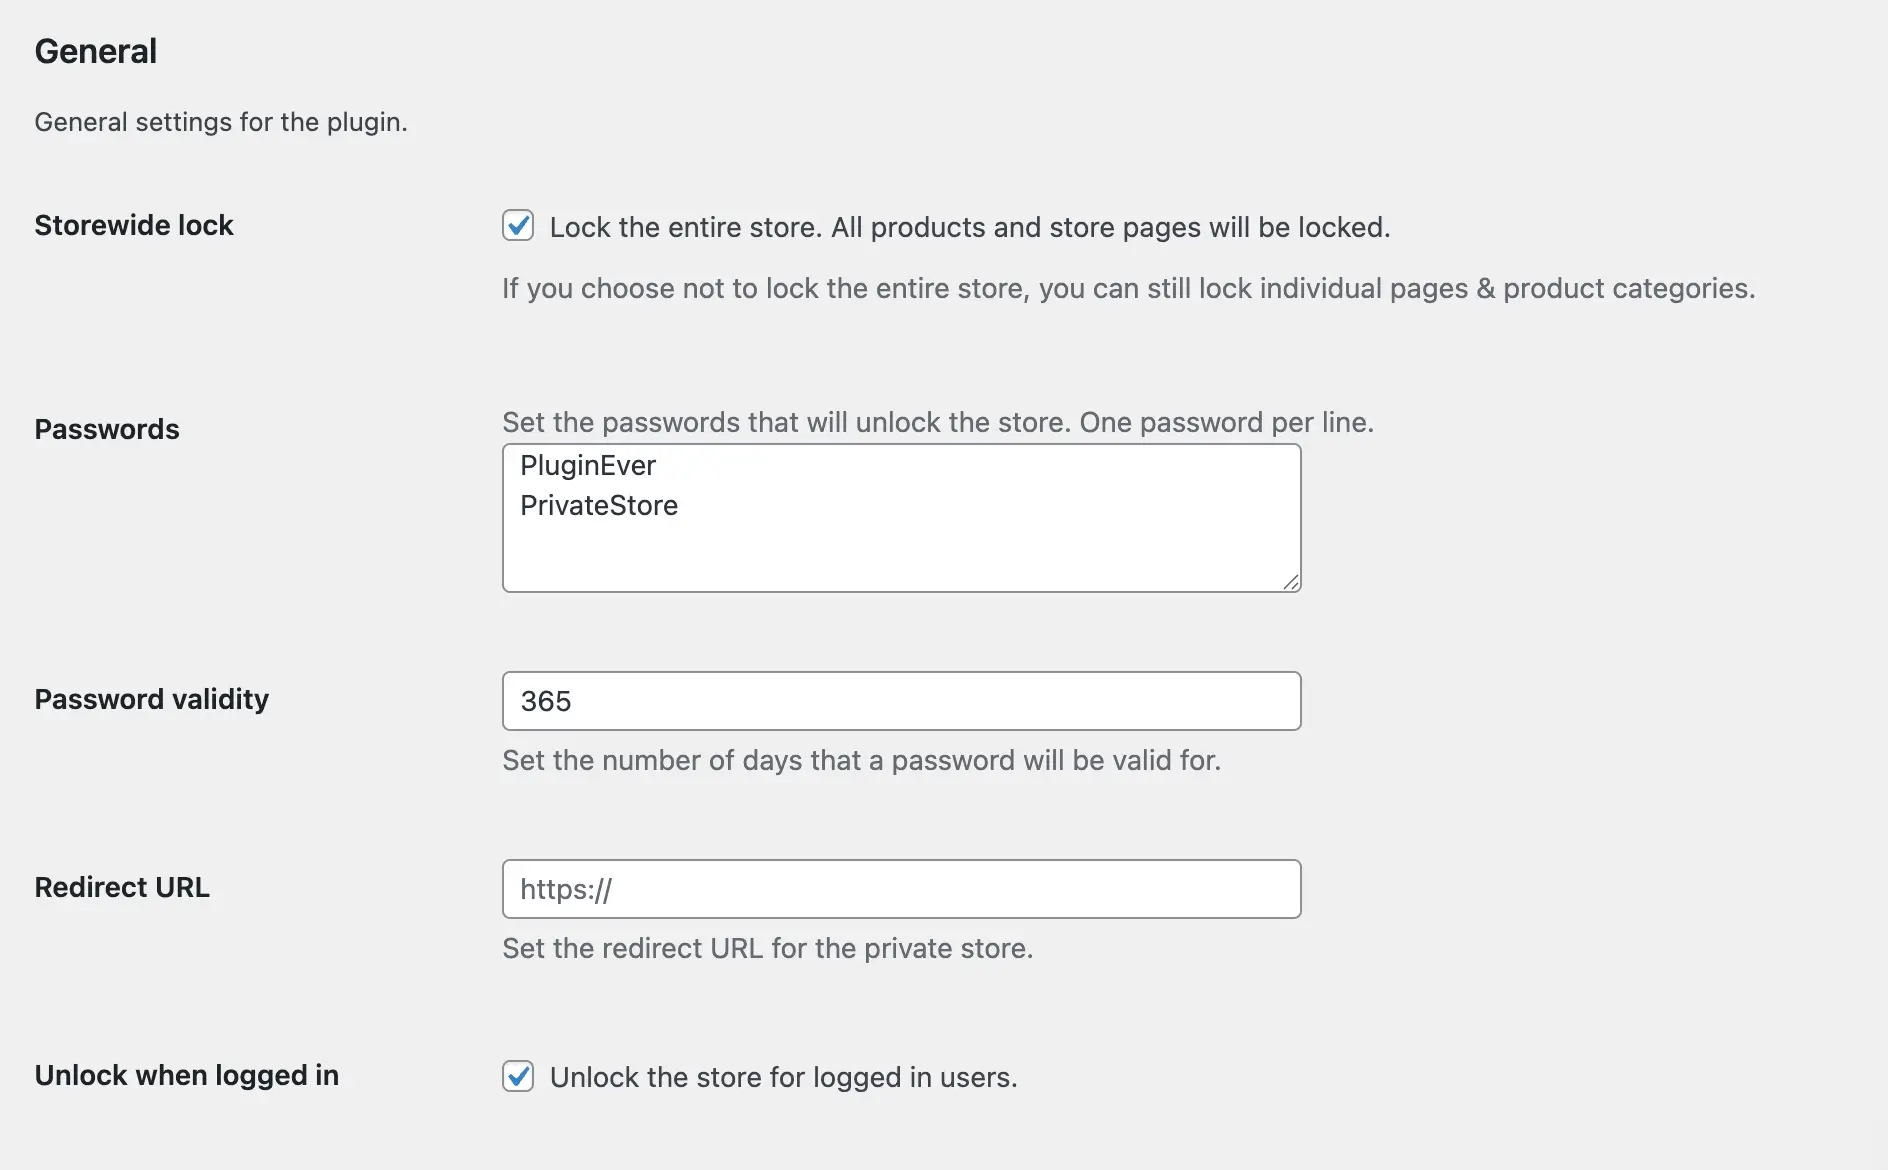Click the 'General settings for the plugin' description
The image size is (1888, 1170).
coord(221,122)
